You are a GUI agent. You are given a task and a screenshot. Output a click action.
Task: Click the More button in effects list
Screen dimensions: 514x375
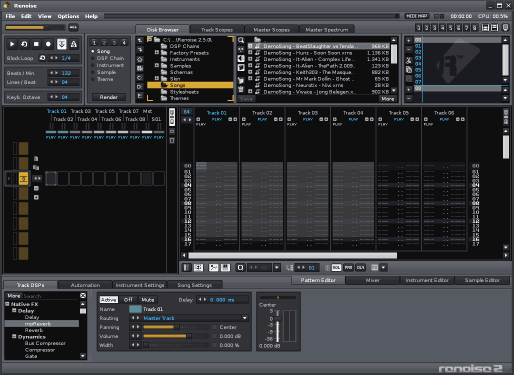pyautogui.click(x=14, y=296)
